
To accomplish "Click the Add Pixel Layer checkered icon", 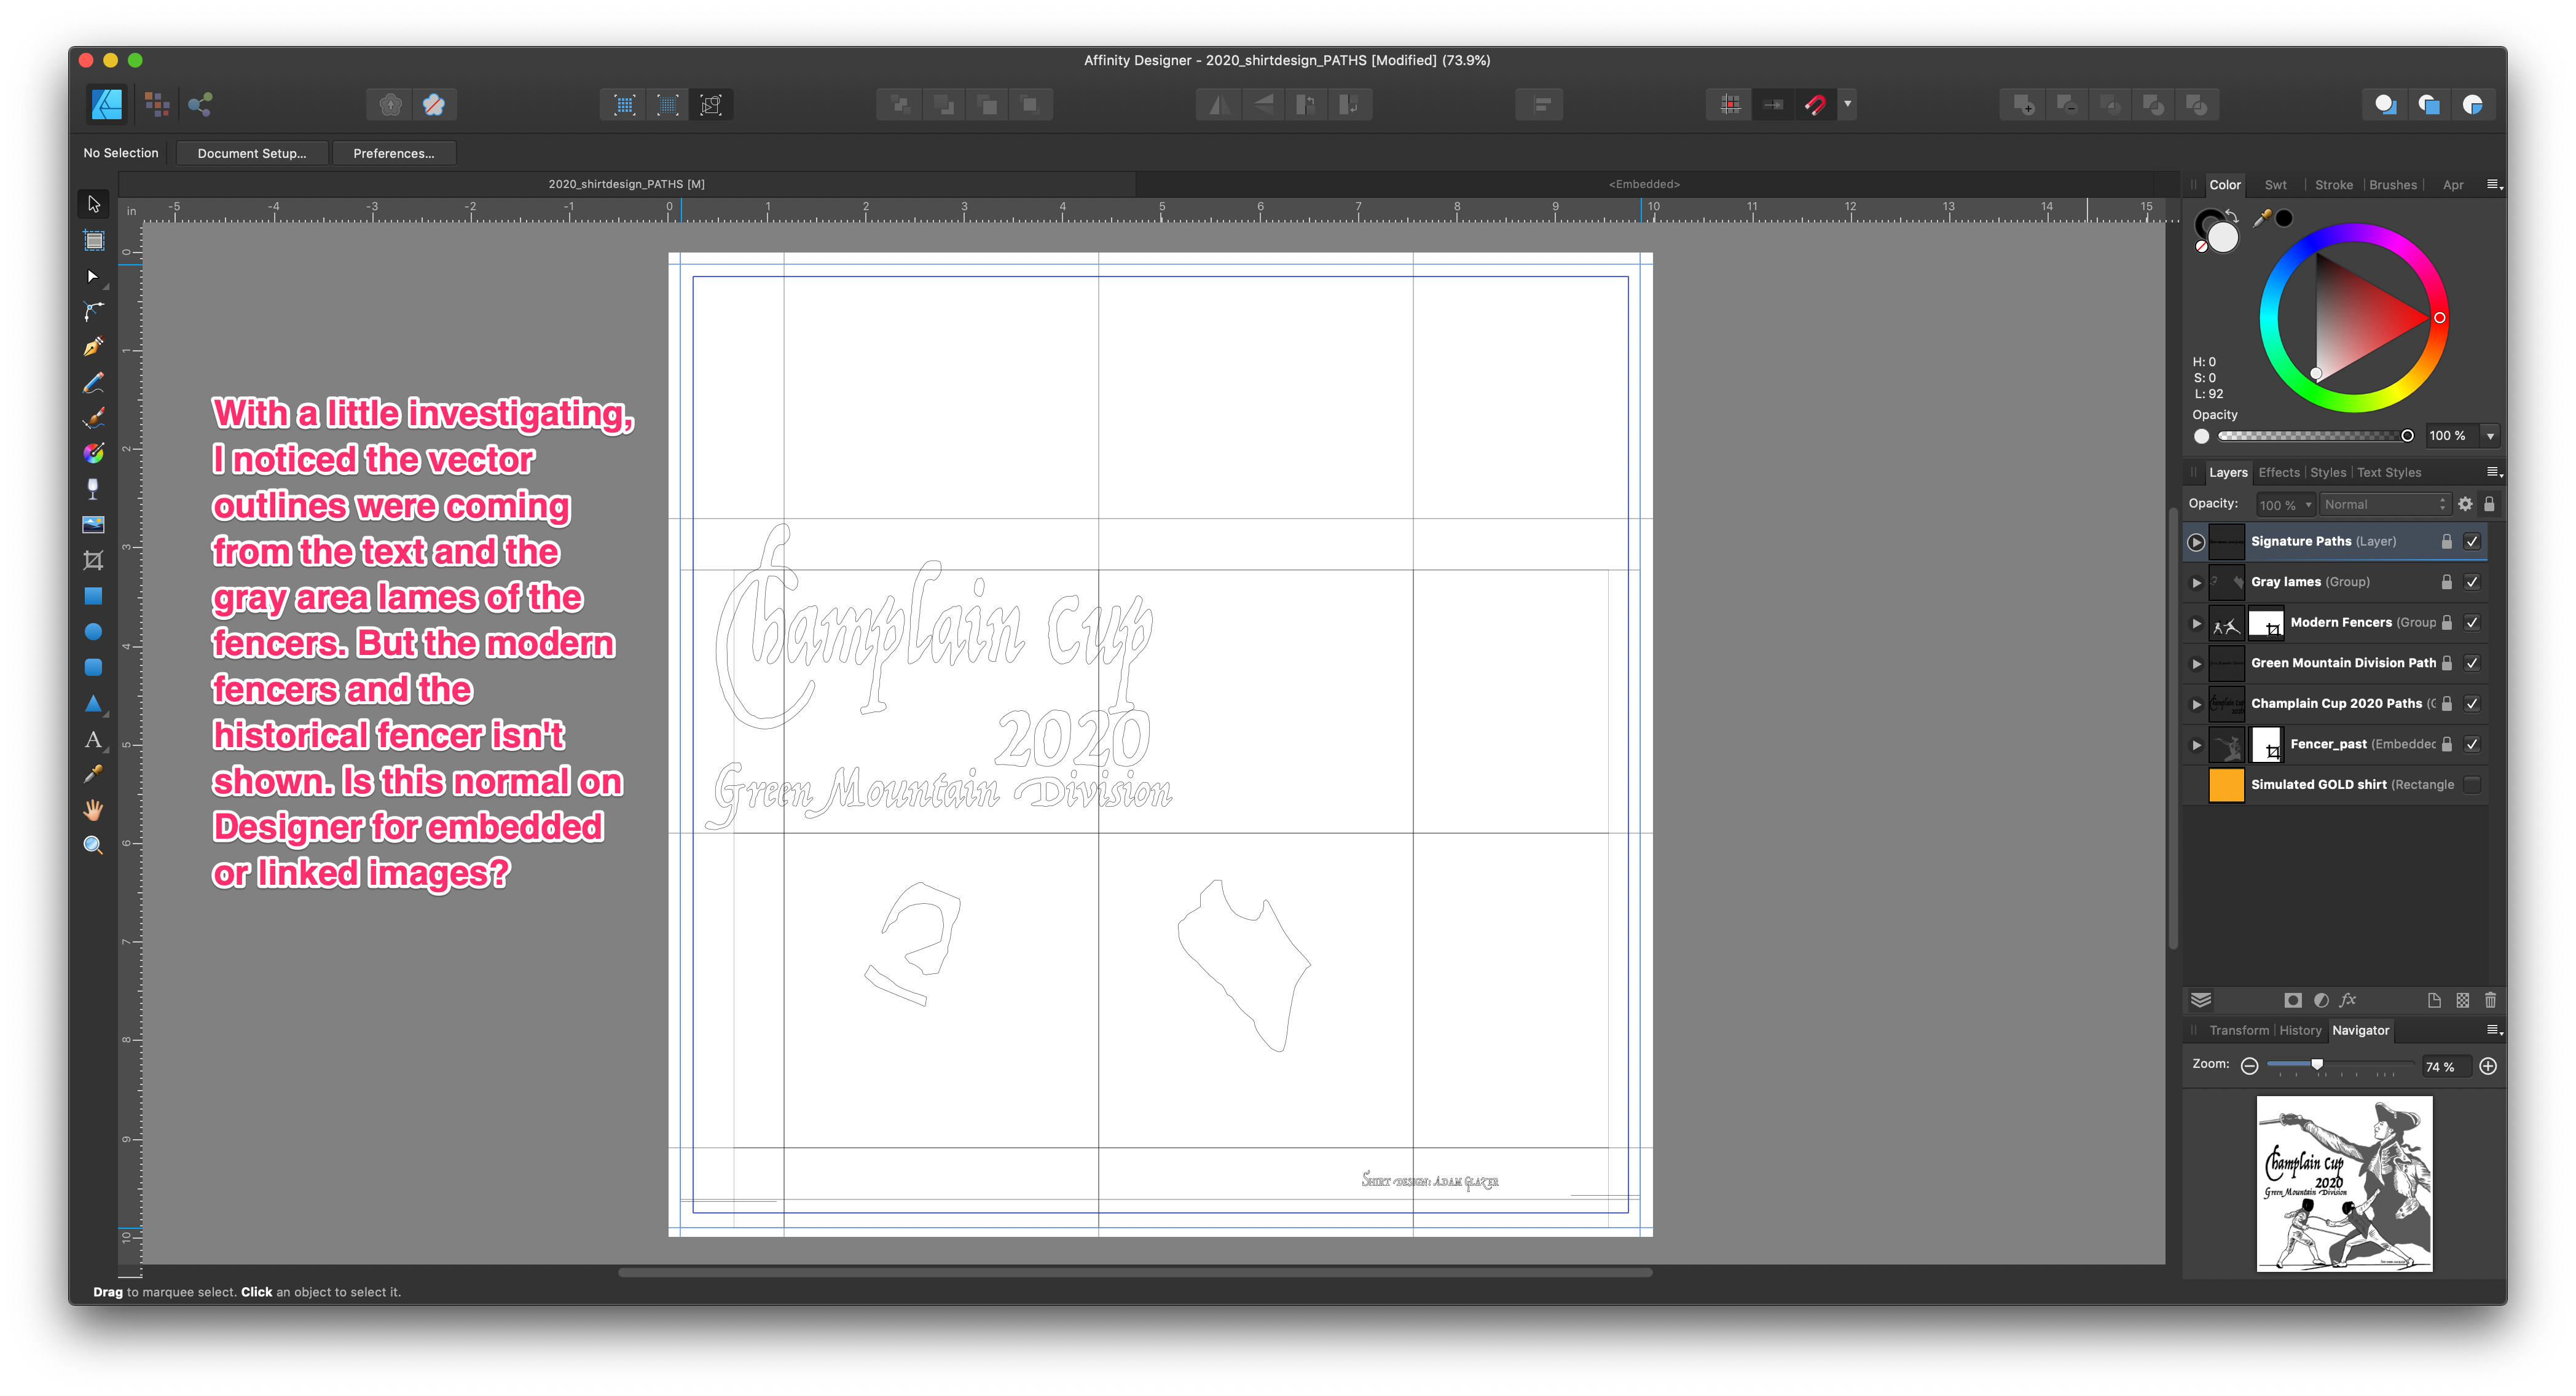I will click(x=2463, y=1001).
